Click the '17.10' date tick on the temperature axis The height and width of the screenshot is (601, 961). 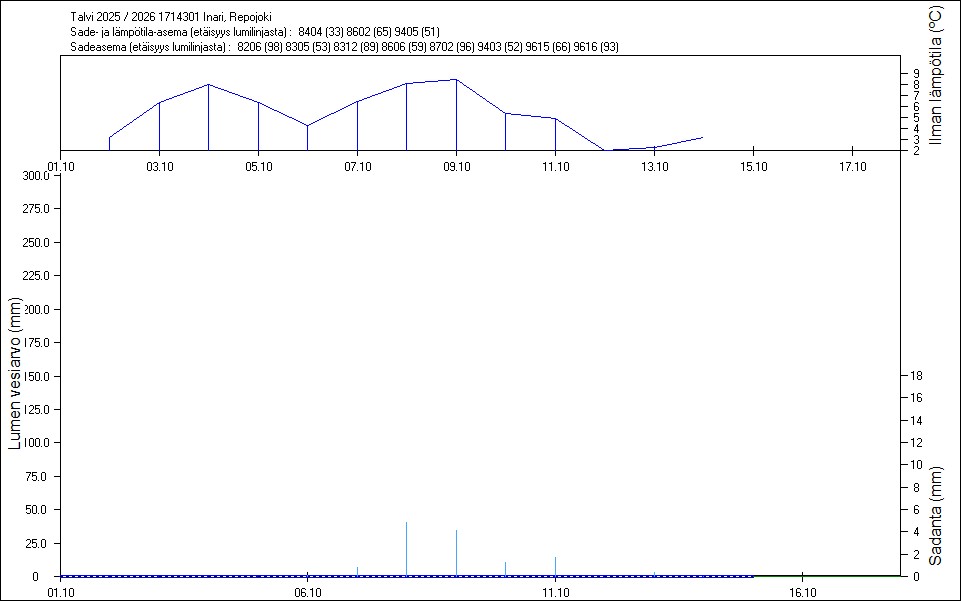click(x=851, y=167)
